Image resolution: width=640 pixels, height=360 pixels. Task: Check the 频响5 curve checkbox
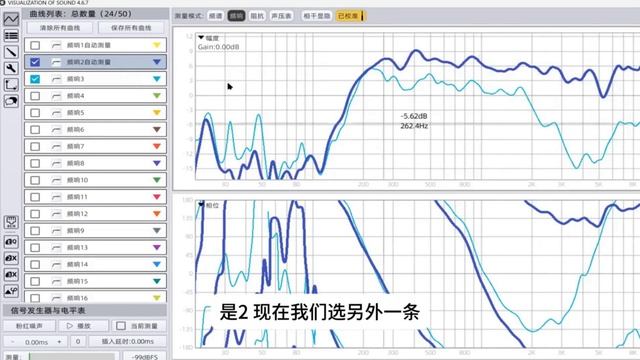35,113
